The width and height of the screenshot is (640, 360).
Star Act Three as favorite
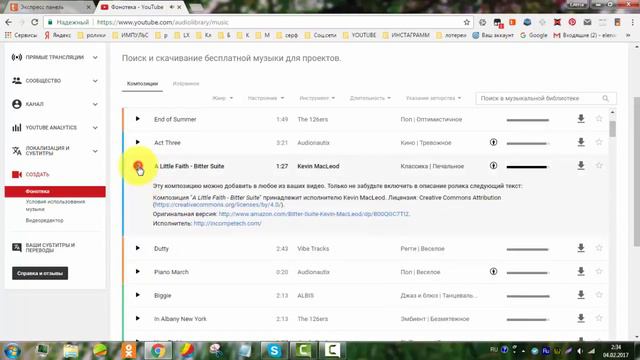pyautogui.click(x=599, y=142)
